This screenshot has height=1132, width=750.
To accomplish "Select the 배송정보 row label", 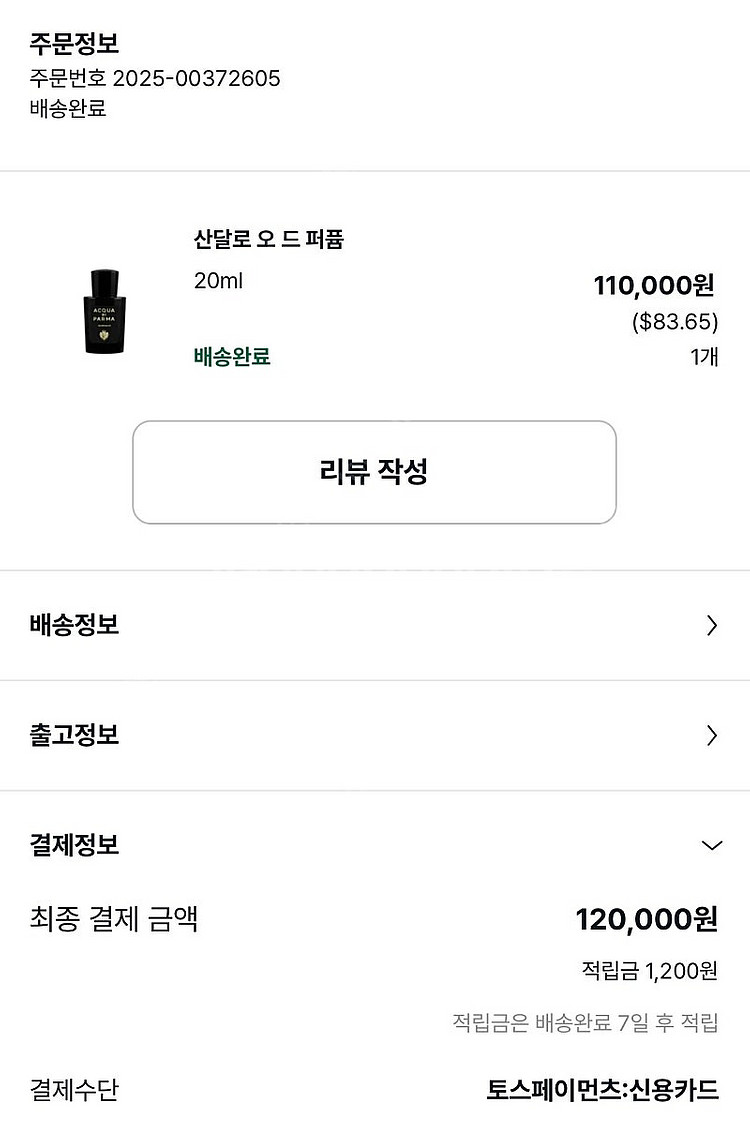I will click(x=75, y=625).
